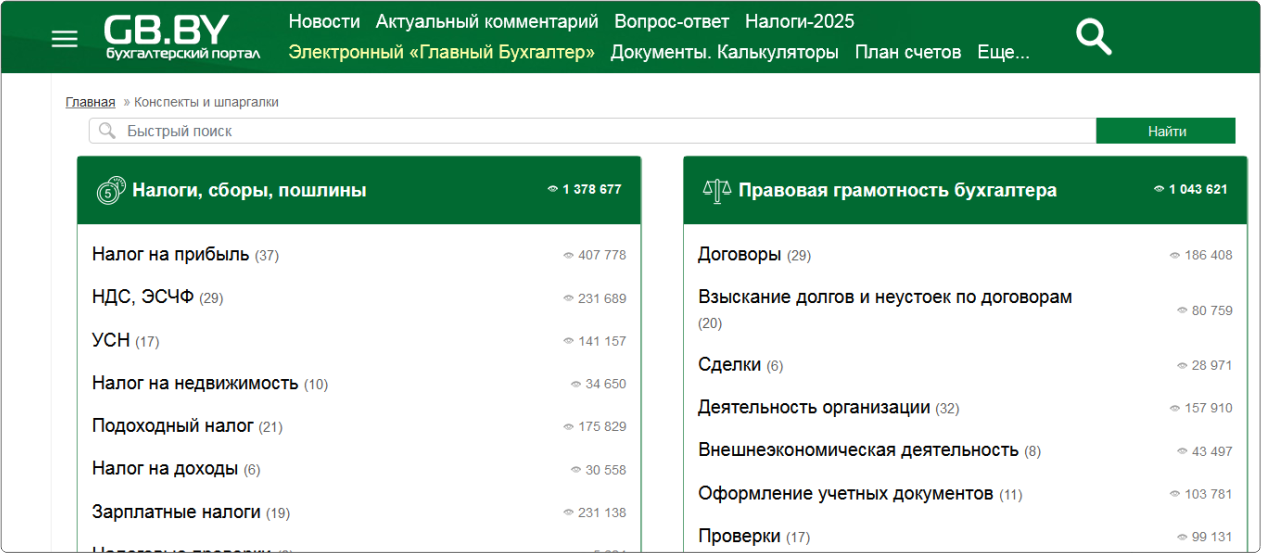The image size is (1261, 553).
Task: Open Электронный «Главный Бухгалтер» menu item
Action: click(x=441, y=52)
